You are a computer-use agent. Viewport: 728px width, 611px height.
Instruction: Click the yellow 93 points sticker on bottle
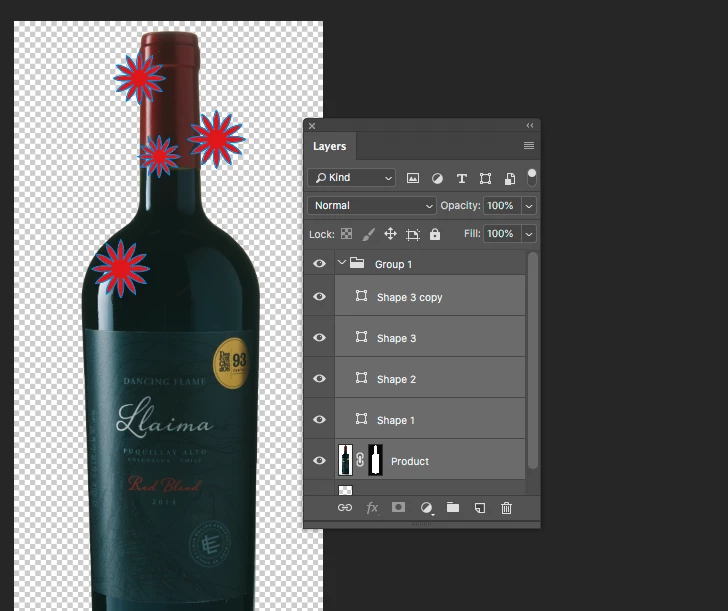231,363
